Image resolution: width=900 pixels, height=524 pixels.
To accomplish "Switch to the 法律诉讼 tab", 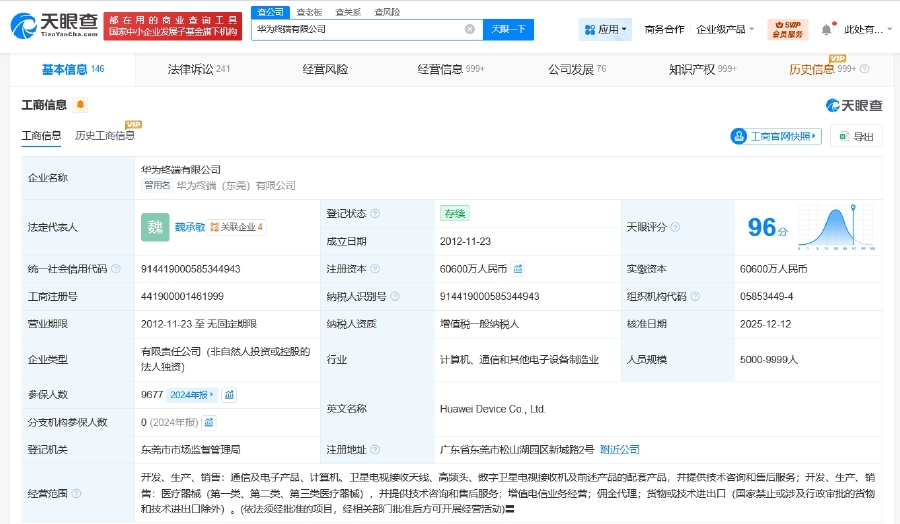I will 198,69.
